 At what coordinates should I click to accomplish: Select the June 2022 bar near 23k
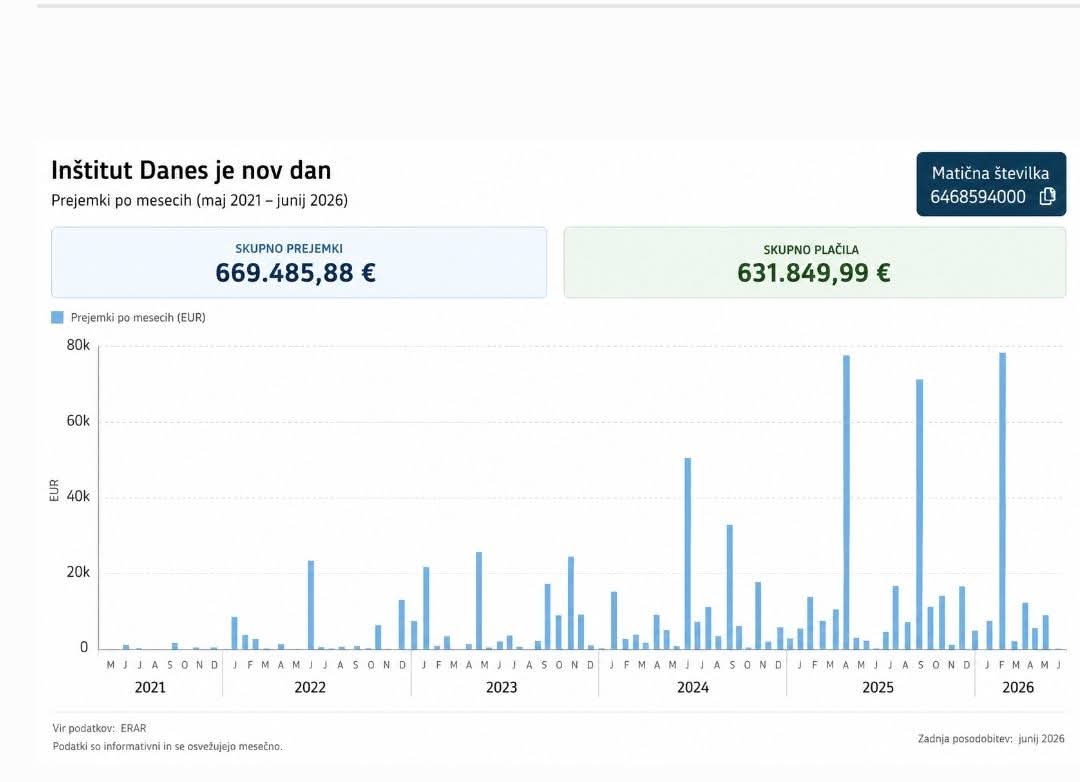tap(311, 605)
